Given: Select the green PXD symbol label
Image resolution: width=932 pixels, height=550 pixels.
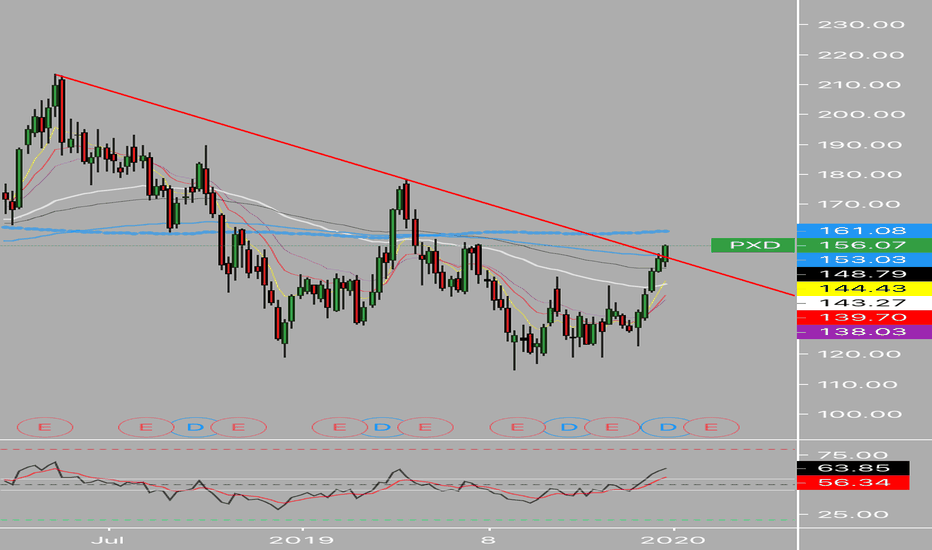Looking at the screenshot, I should [753, 245].
